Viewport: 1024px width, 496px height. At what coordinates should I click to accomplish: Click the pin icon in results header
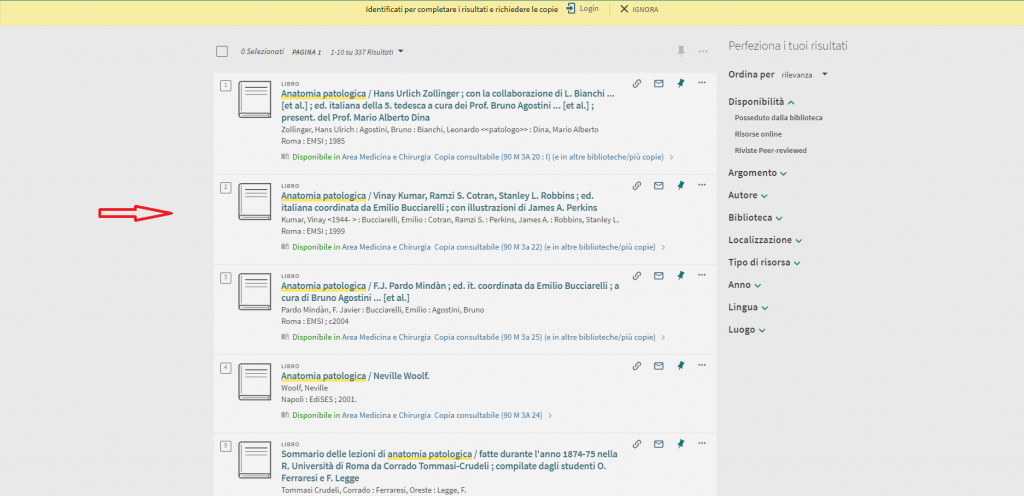pyautogui.click(x=681, y=51)
